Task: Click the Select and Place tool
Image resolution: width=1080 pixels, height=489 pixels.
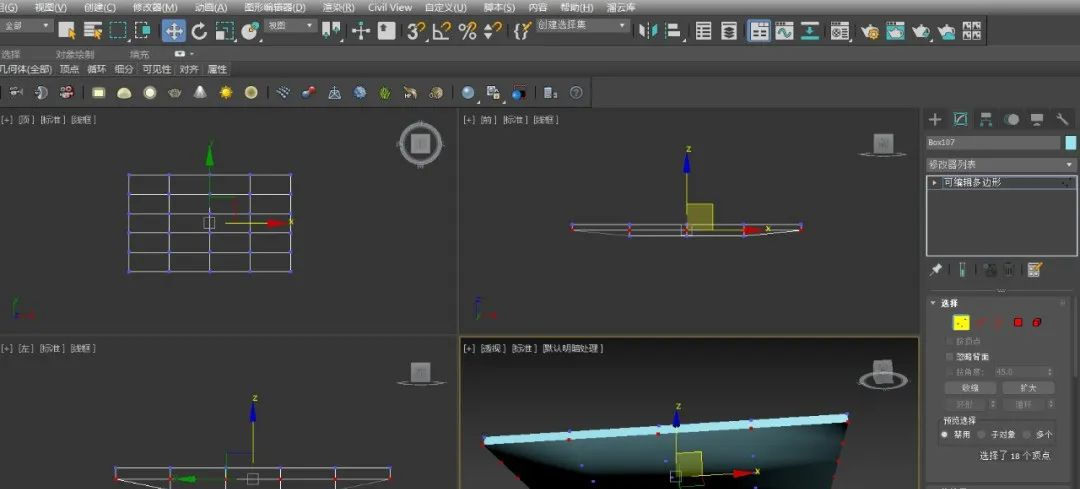Action: (x=250, y=30)
